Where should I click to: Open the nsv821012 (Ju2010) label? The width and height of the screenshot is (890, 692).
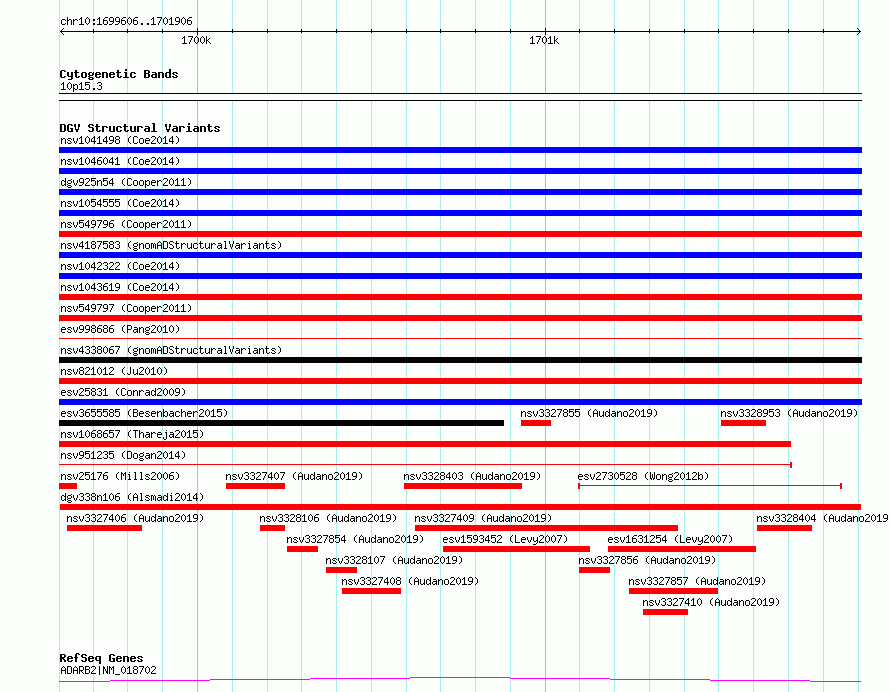click(114, 371)
